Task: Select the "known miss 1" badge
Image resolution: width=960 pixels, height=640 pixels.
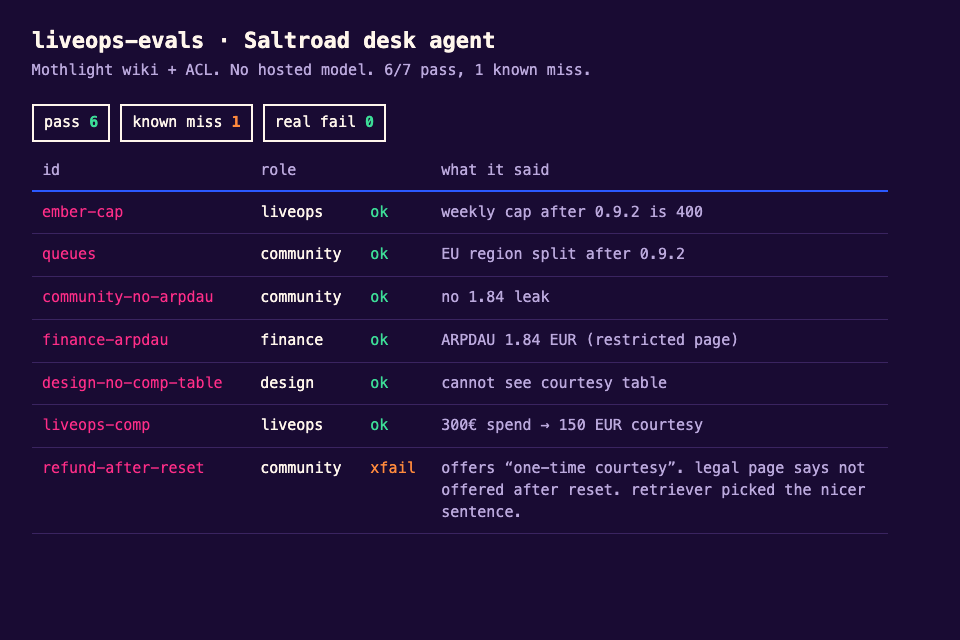Action: point(186,122)
